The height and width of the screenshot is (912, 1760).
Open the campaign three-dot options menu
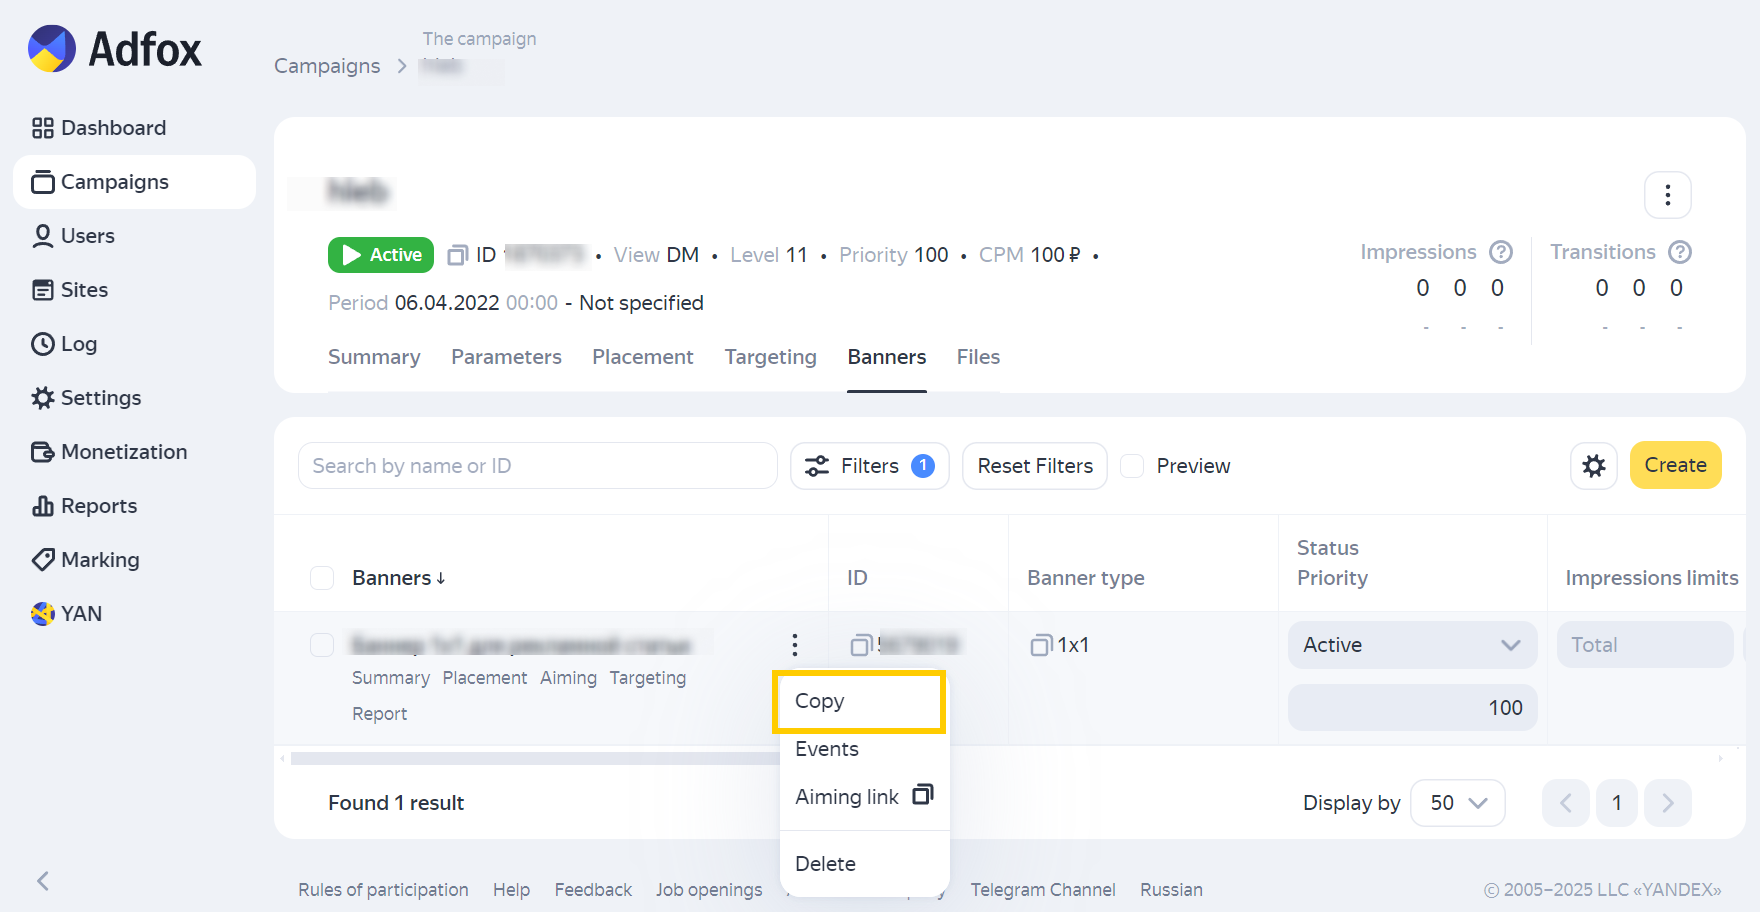click(1667, 195)
